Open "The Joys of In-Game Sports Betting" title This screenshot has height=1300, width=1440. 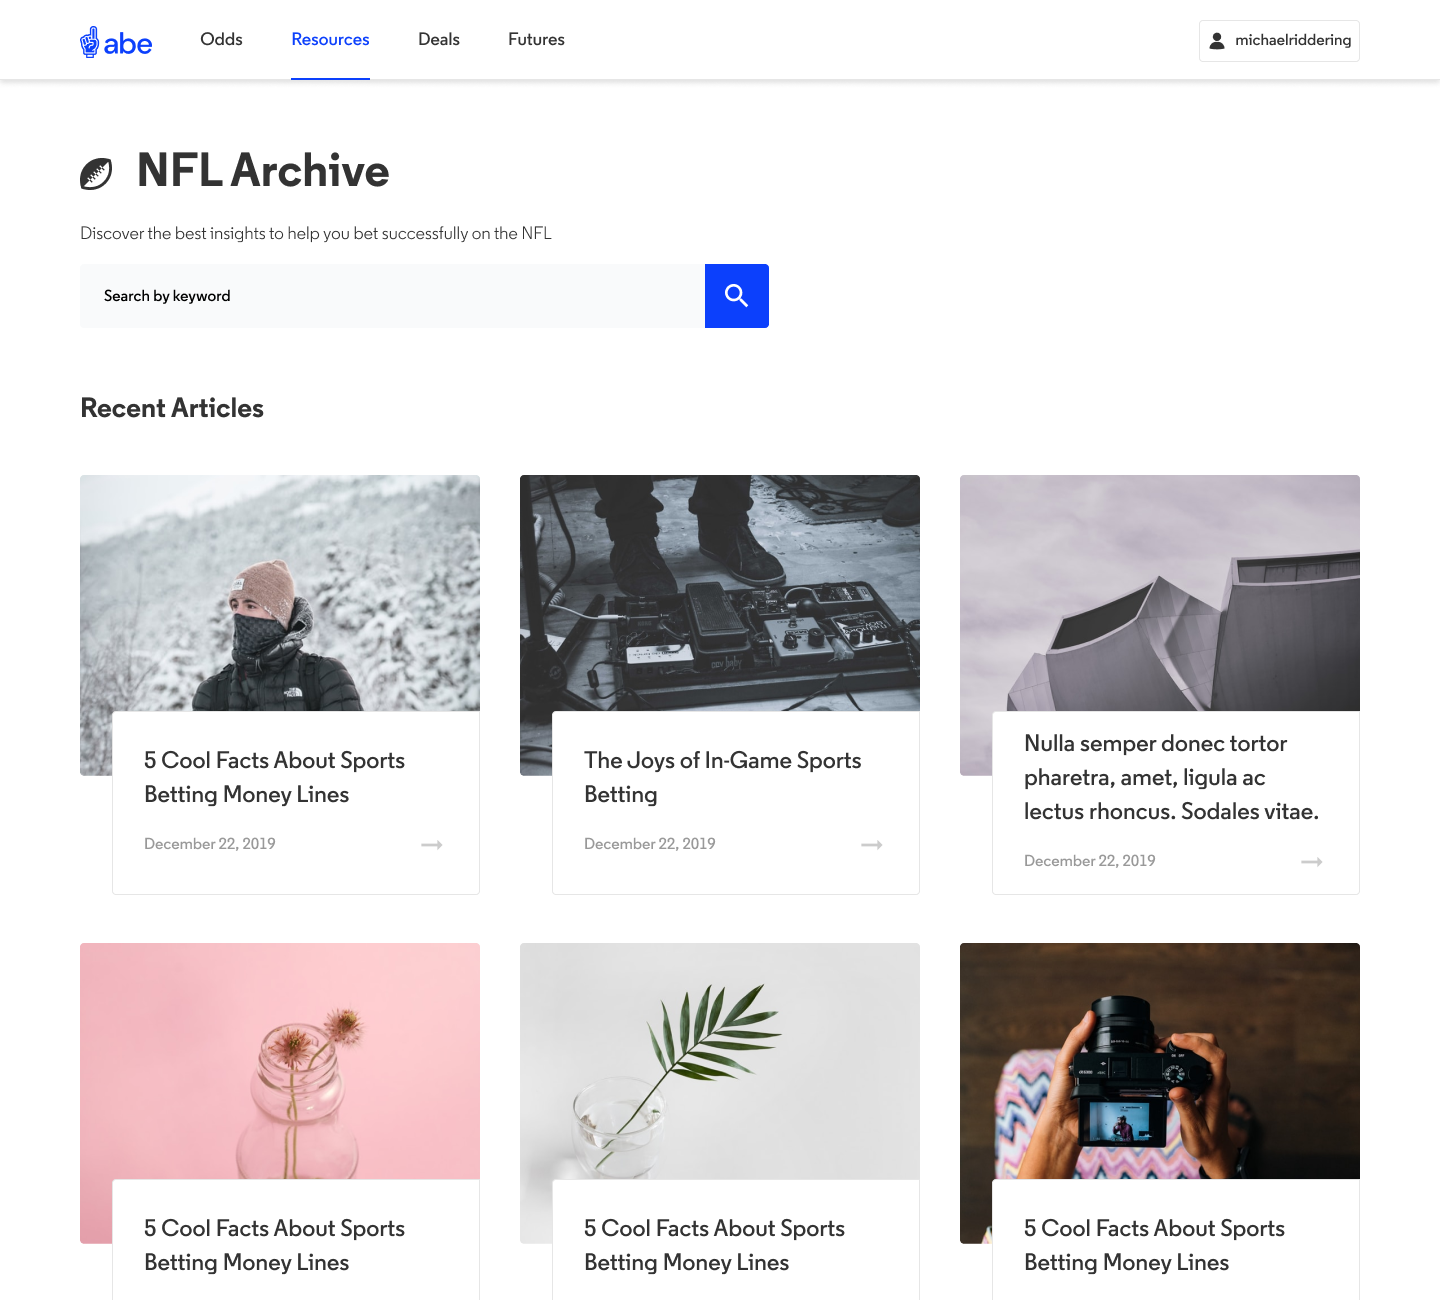tap(722, 777)
